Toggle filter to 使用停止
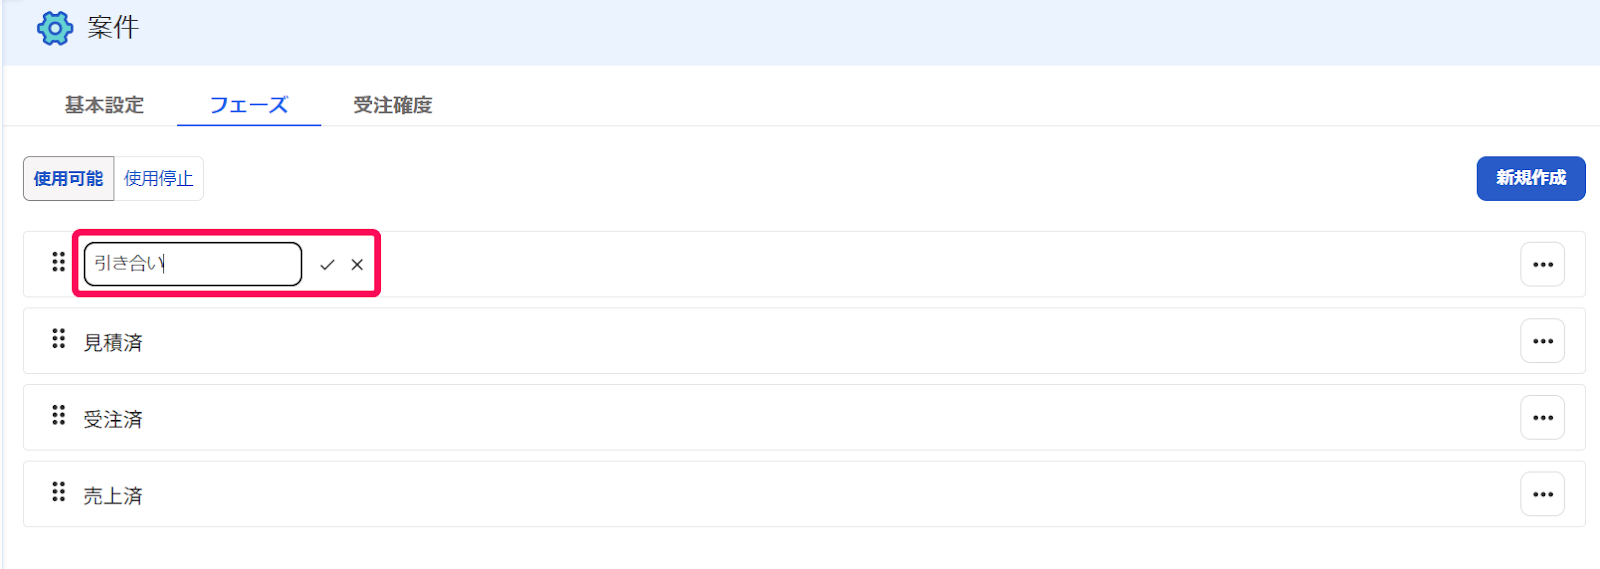Image resolution: width=1600 pixels, height=569 pixels. [x=159, y=179]
